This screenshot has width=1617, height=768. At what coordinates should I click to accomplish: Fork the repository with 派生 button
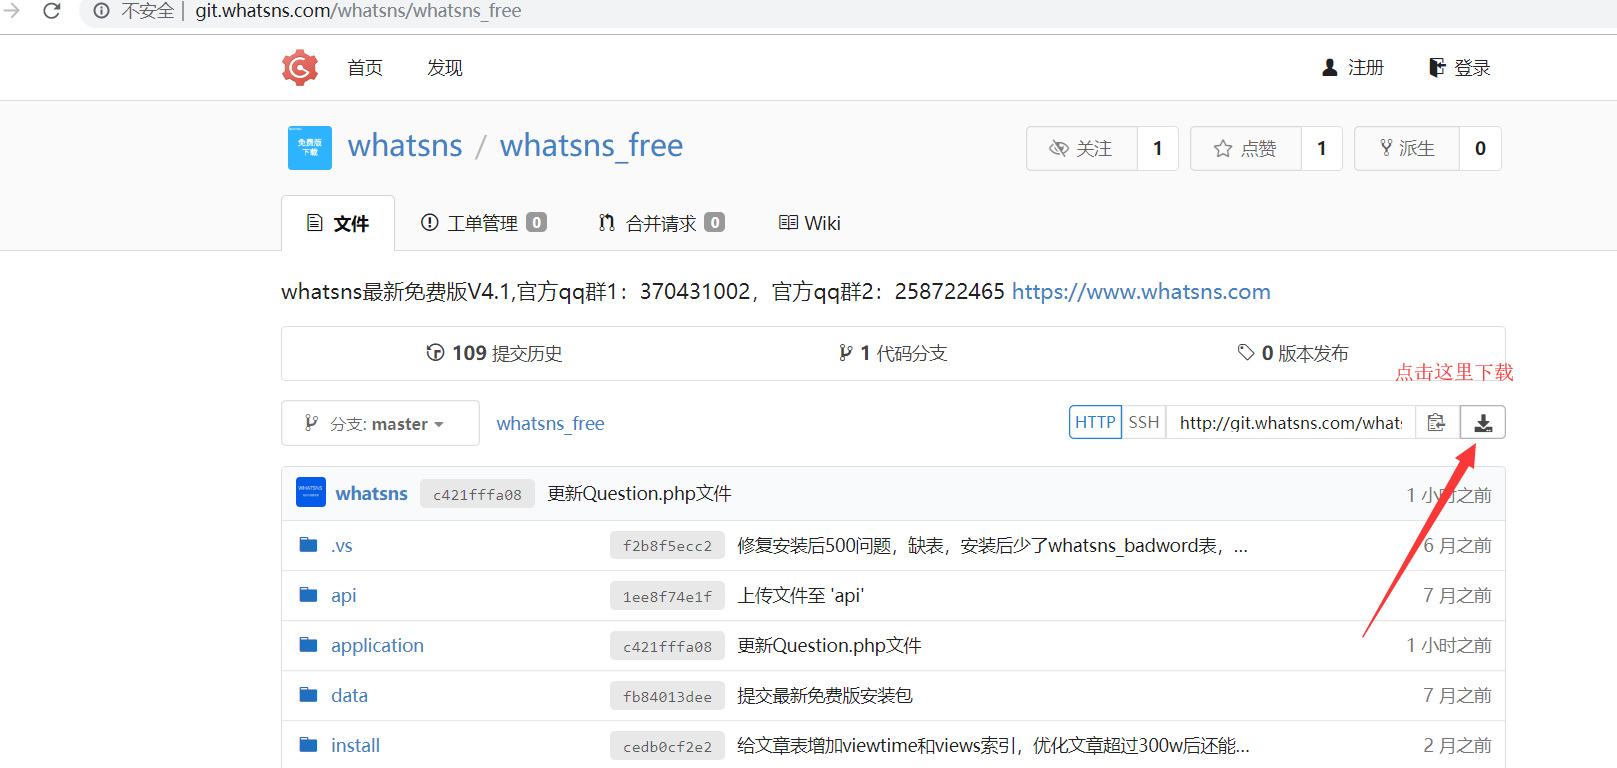[1407, 149]
